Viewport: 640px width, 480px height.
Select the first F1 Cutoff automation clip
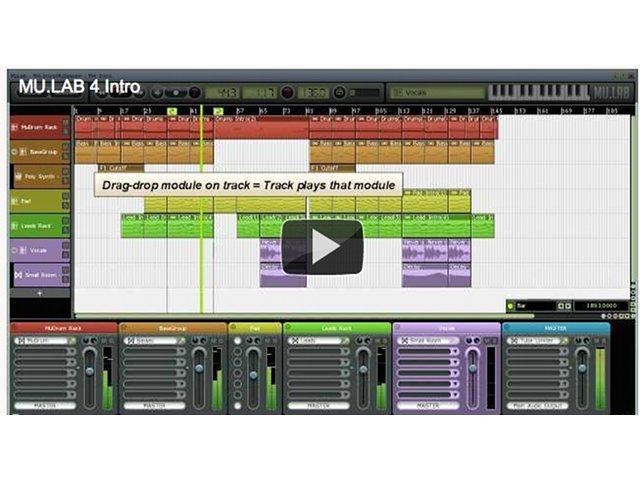click(x=121, y=168)
